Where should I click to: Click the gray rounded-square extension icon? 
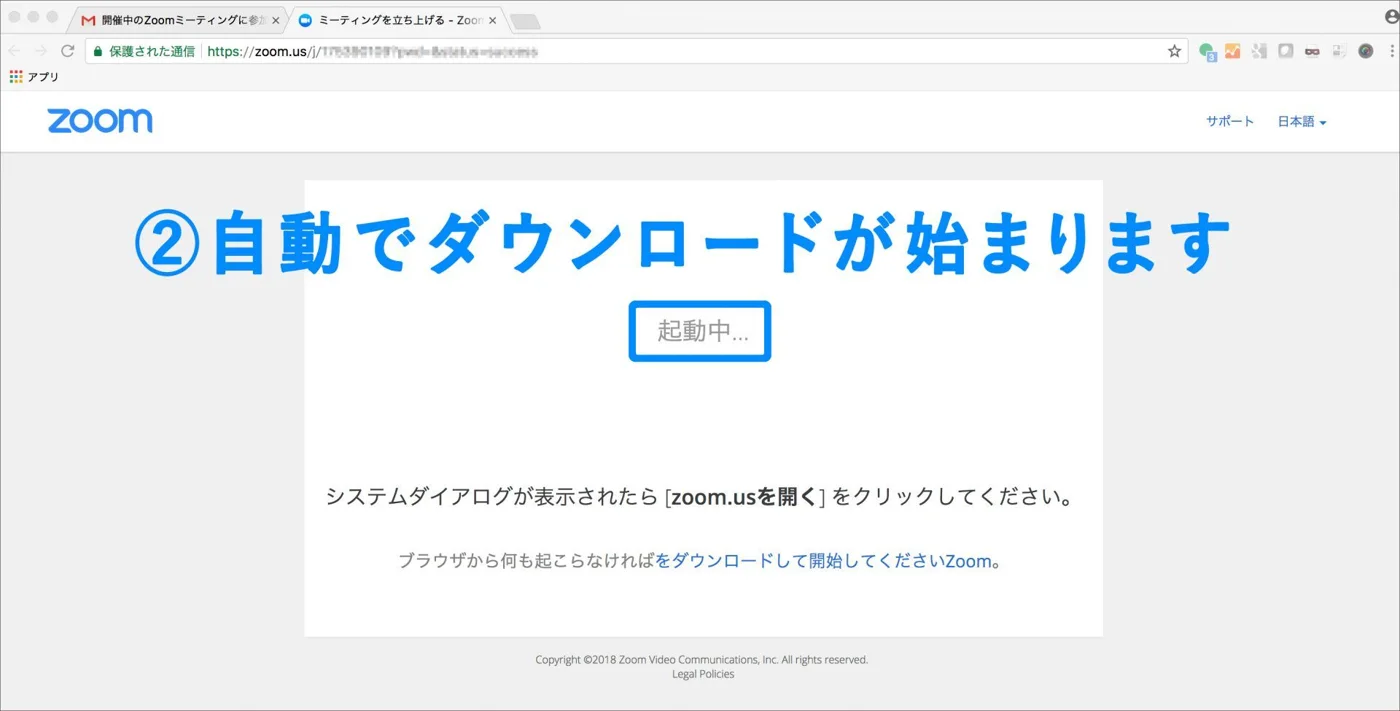[x=1286, y=51]
